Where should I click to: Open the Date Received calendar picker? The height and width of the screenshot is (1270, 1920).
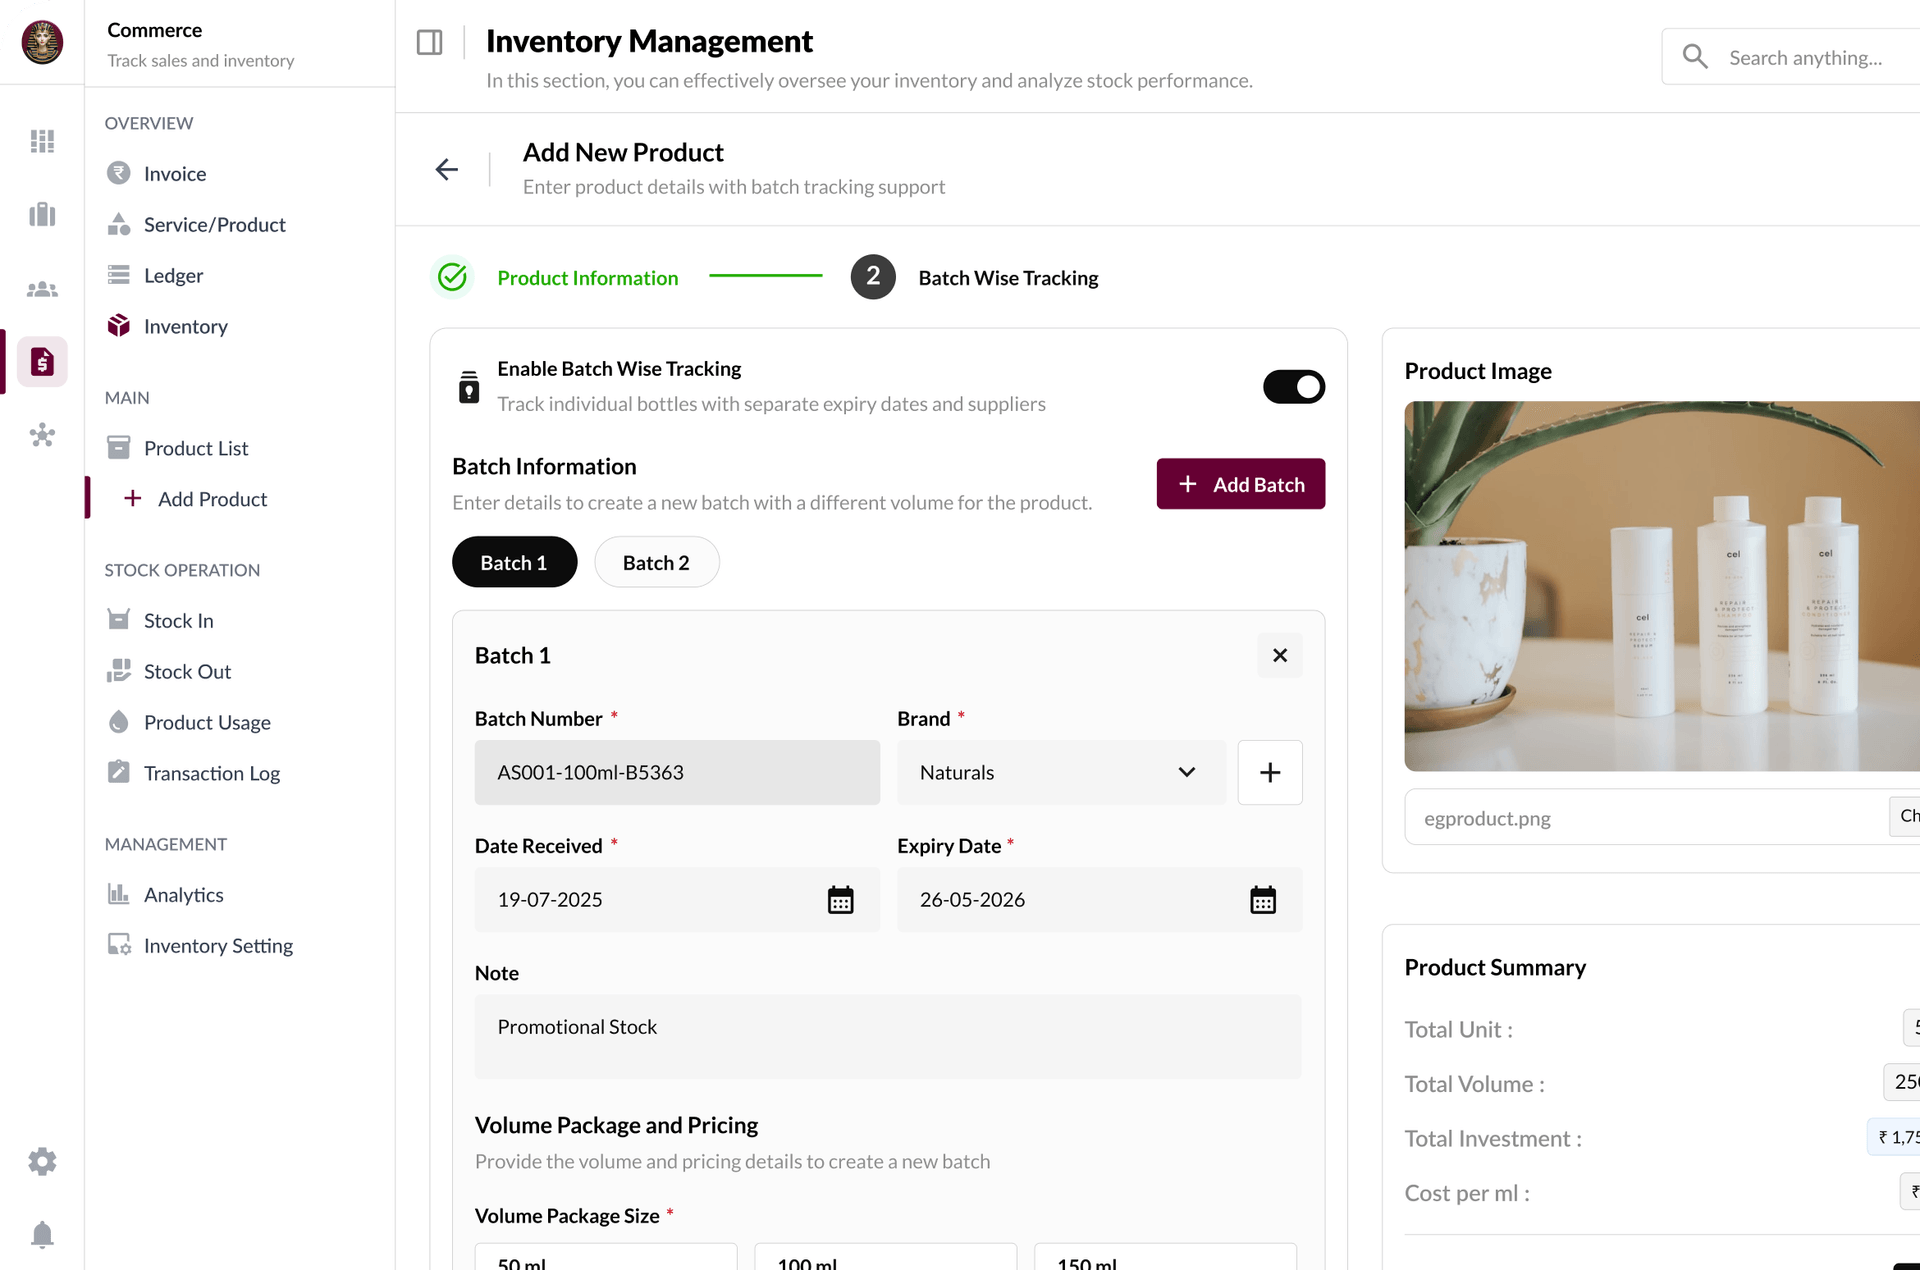(x=840, y=900)
